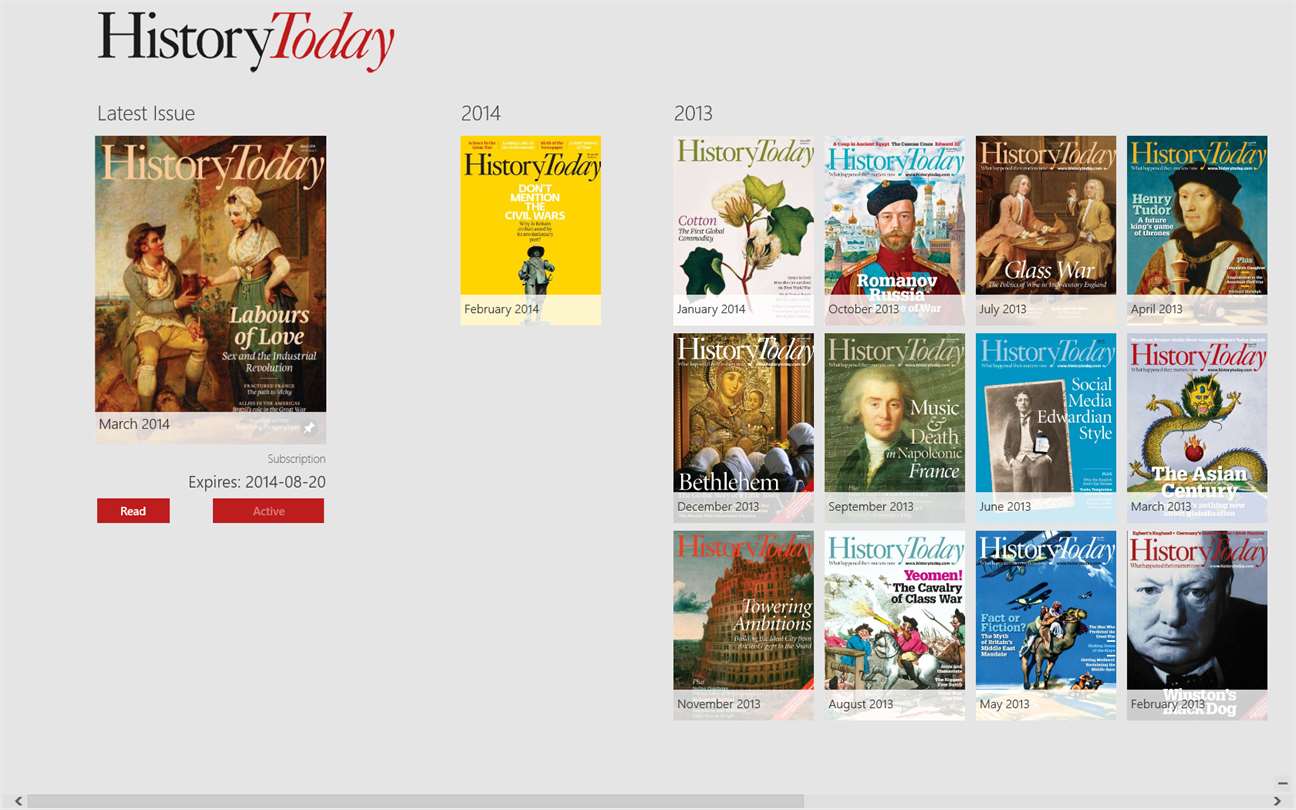Click the pin icon on the March 2014 cover
This screenshot has width=1296, height=810.
pyautogui.click(x=309, y=427)
